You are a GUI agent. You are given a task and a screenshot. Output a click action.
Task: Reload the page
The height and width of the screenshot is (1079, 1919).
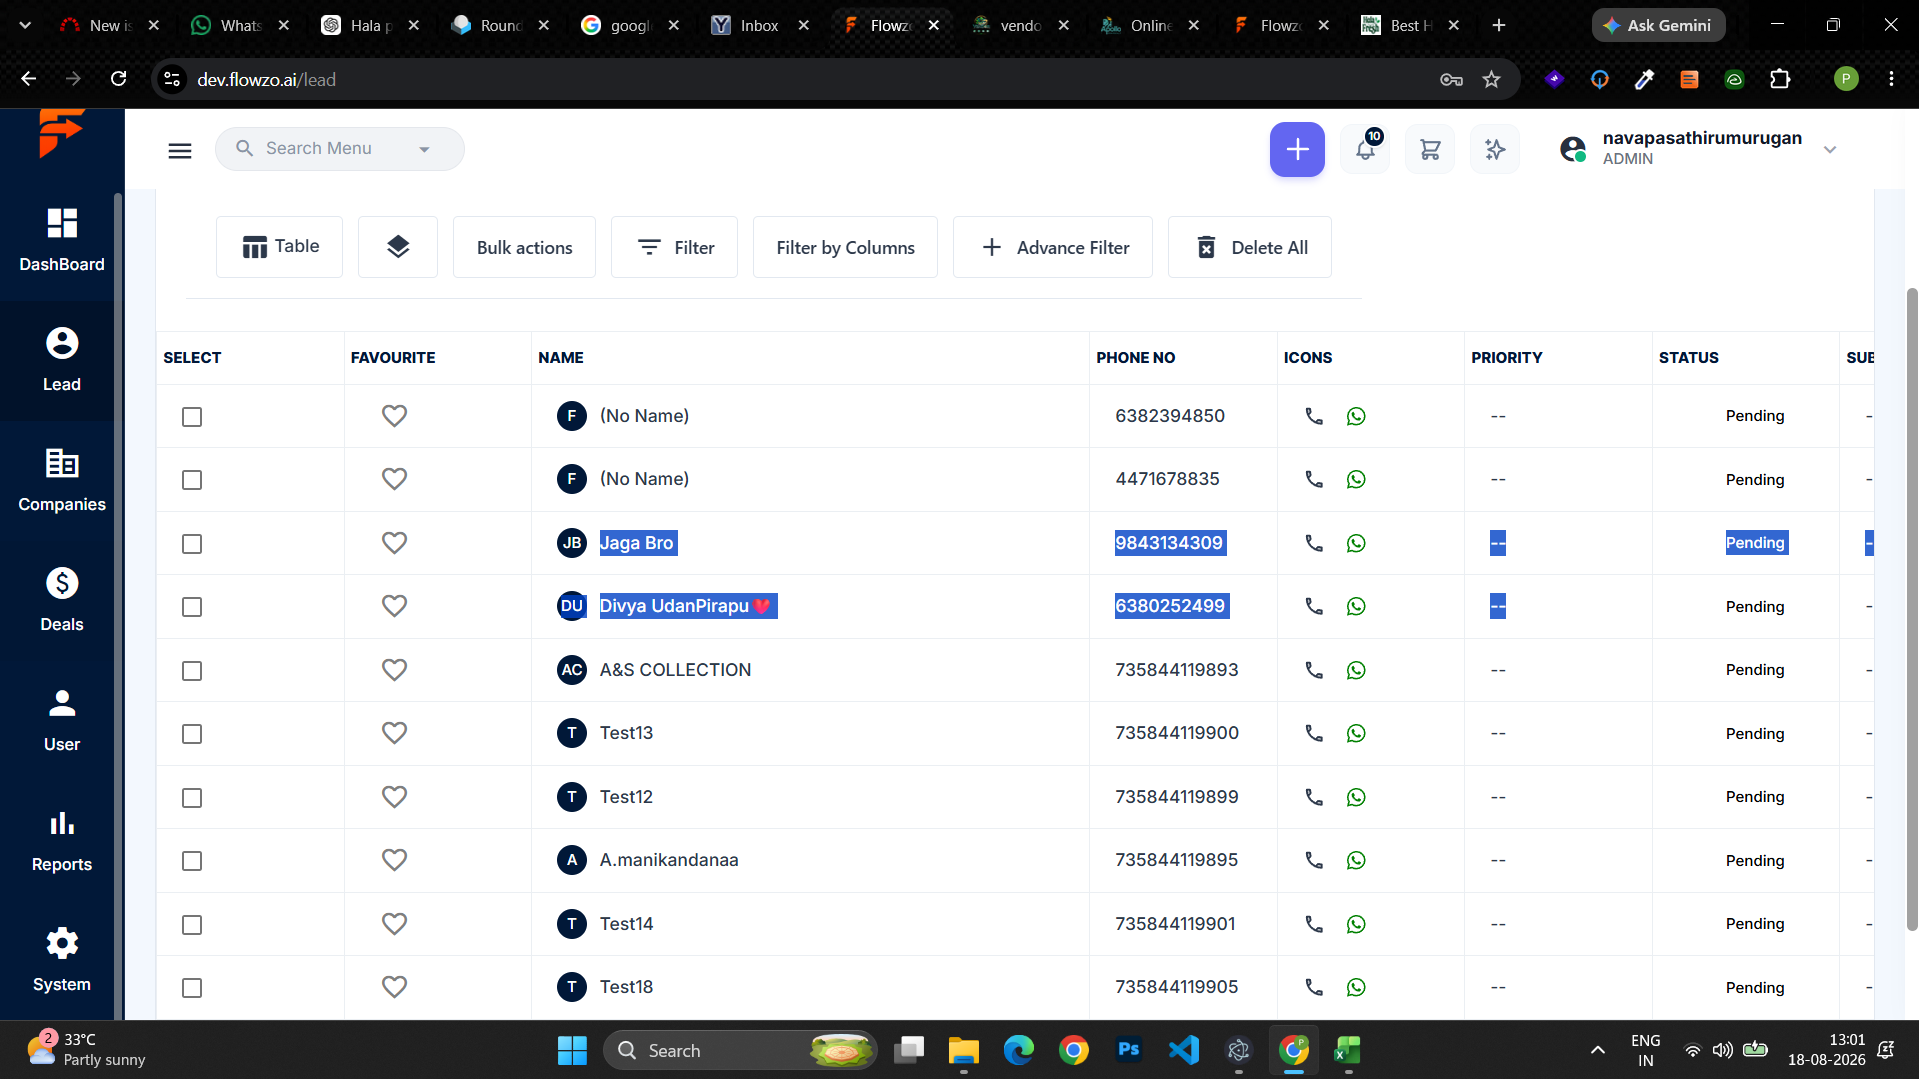[x=118, y=79]
